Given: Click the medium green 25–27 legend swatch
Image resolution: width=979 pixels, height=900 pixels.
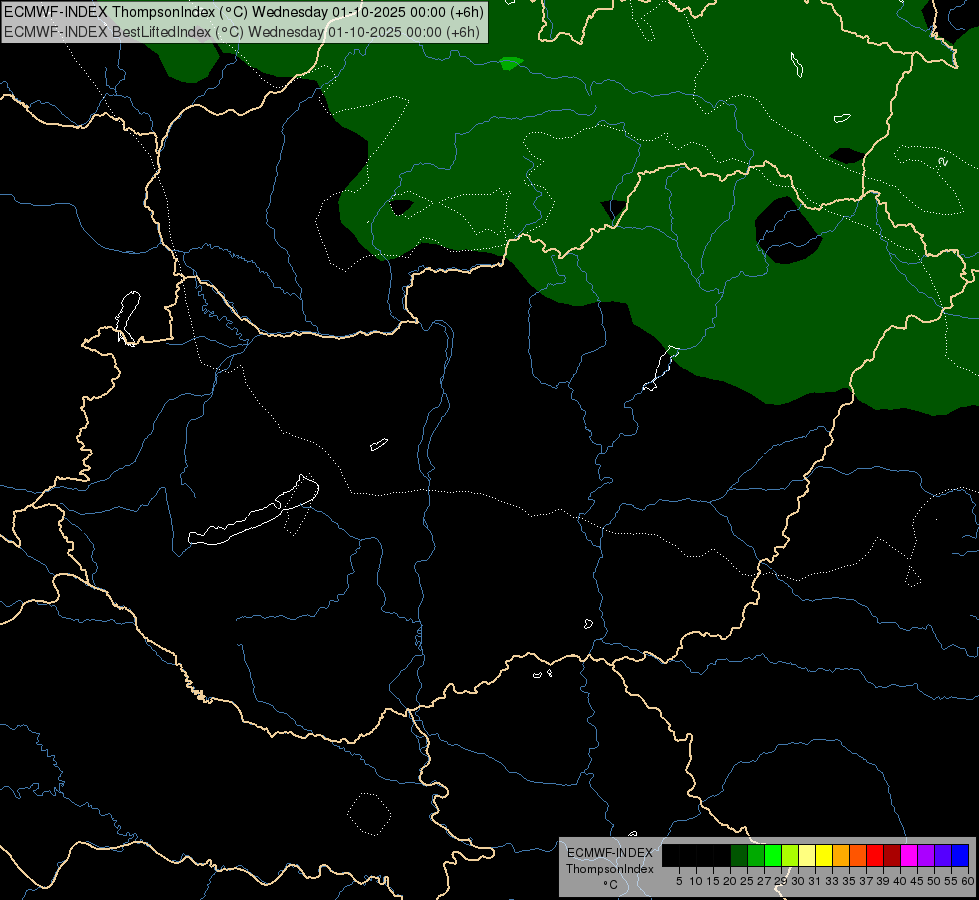Looking at the screenshot, I should 755,855.
